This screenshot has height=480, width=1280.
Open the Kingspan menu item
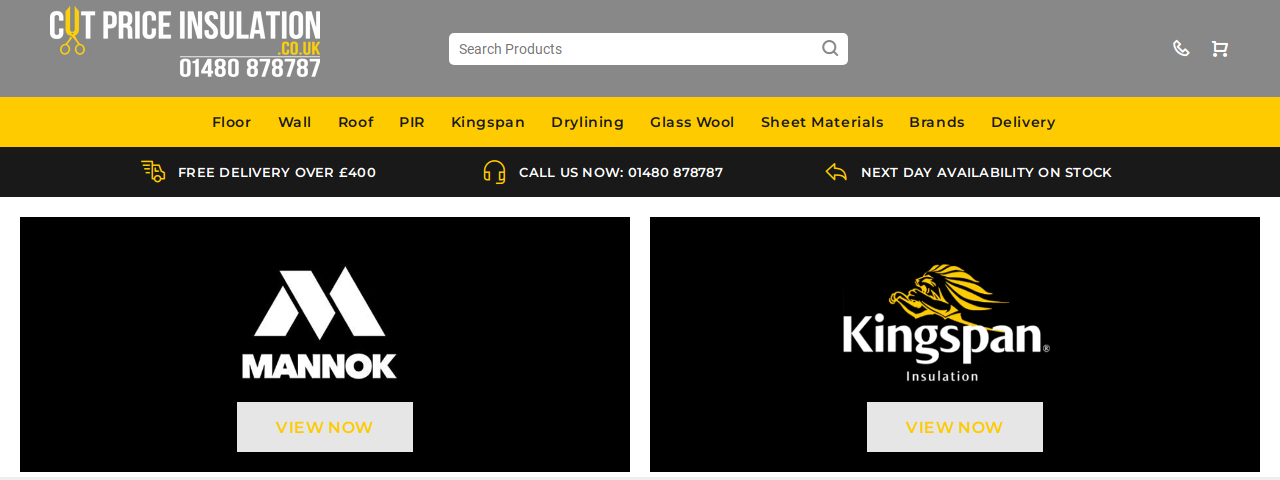pos(488,122)
